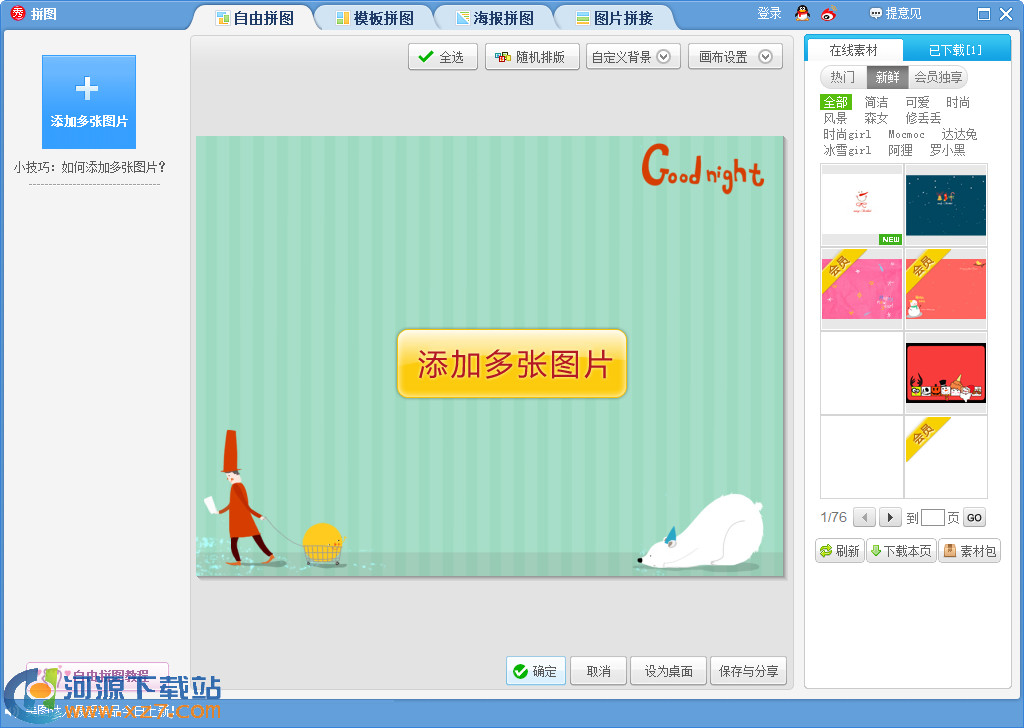Switch to the 模板拼图 tab

[373, 18]
